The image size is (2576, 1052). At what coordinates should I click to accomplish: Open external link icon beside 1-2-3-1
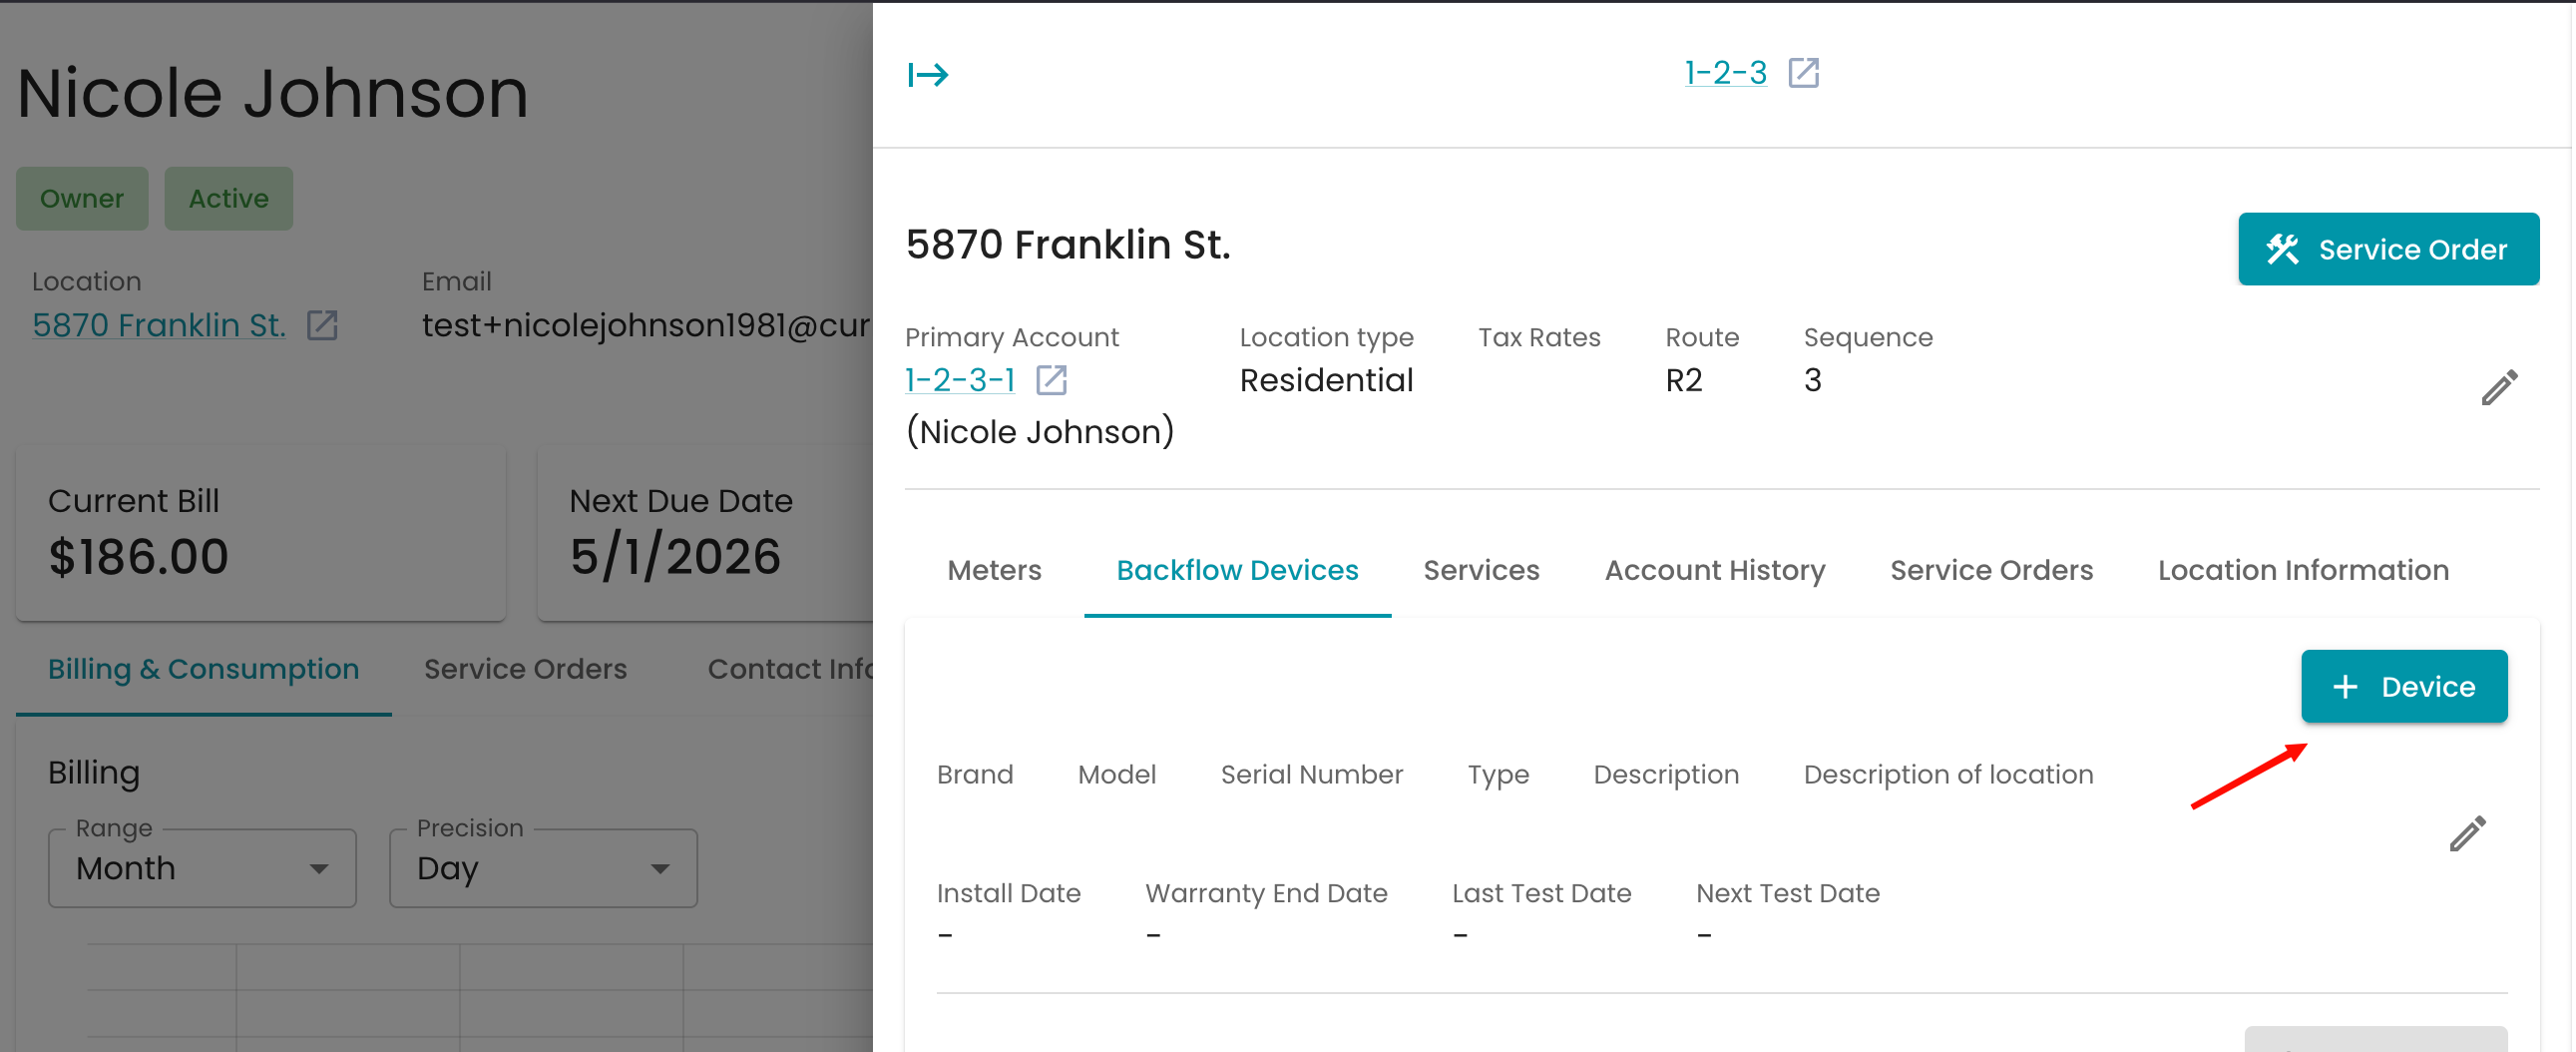pos(1051,380)
